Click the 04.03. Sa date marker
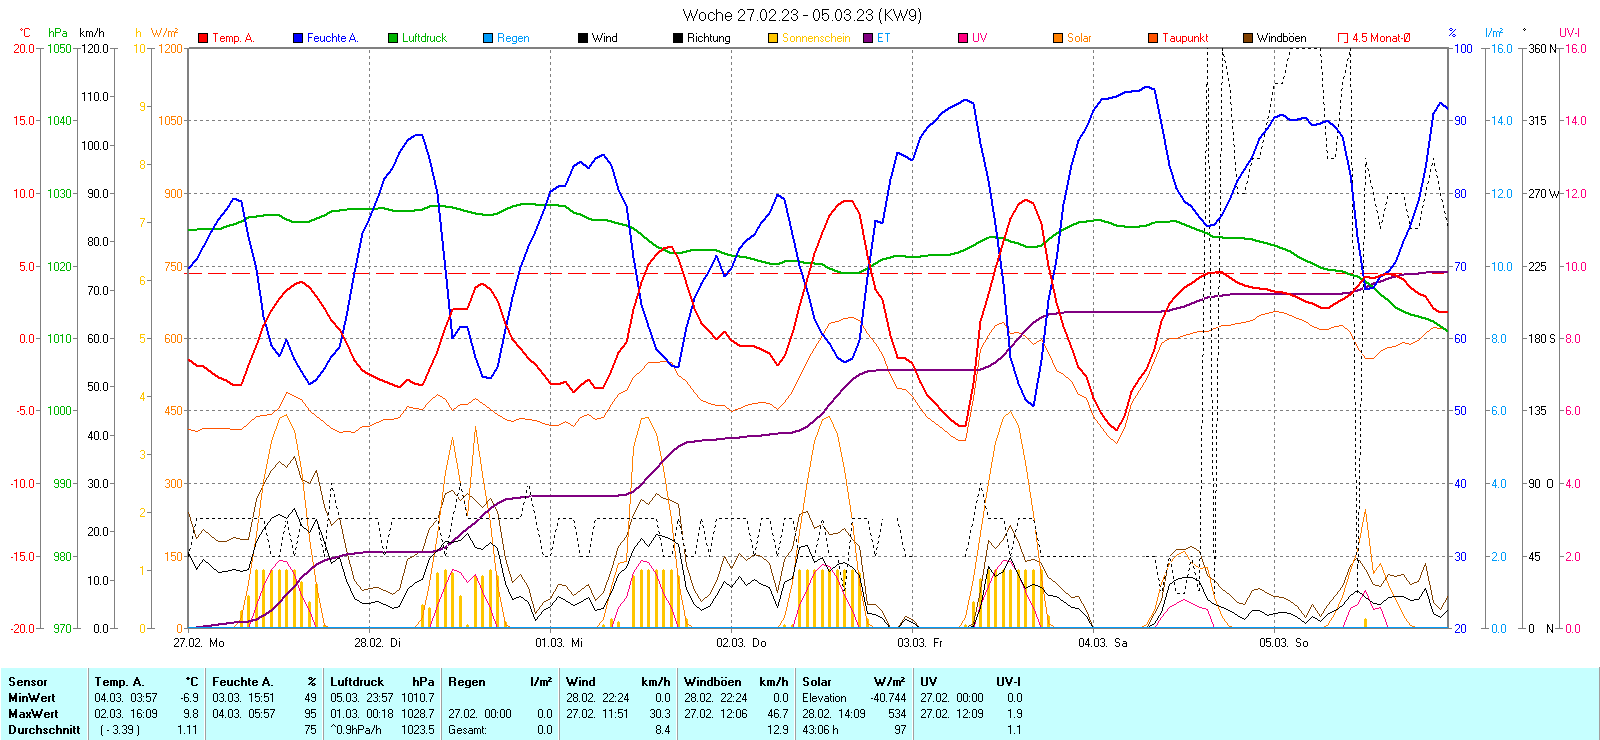 point(1102,643)
